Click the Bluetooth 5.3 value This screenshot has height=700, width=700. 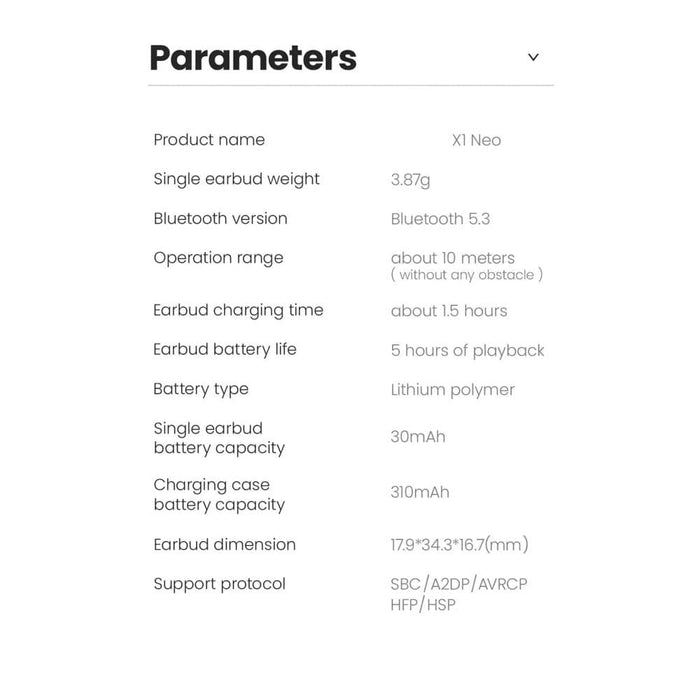point(440,219)
